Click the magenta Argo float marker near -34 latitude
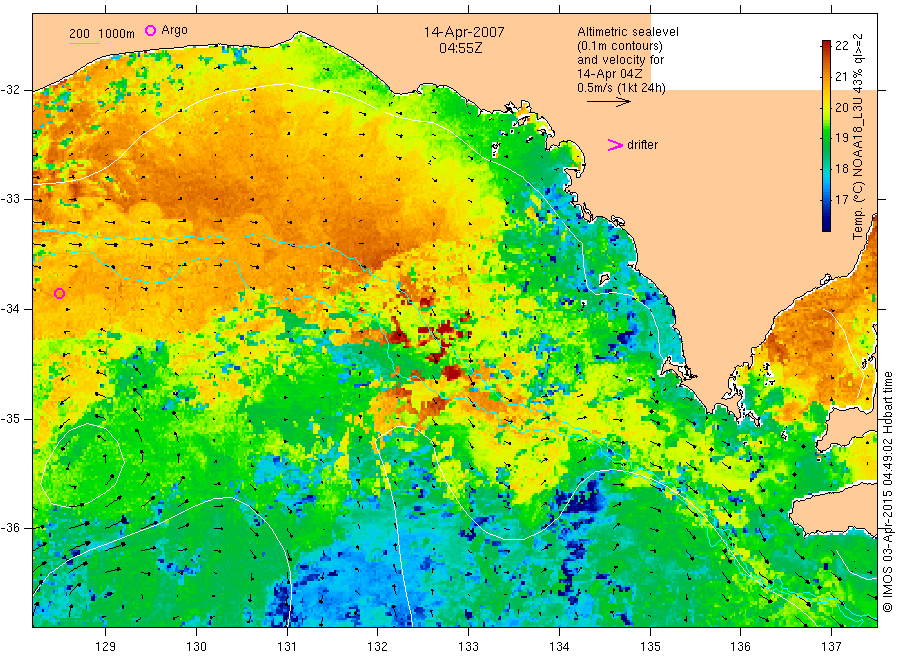The image size is (900, 660). tap(59, 293)
